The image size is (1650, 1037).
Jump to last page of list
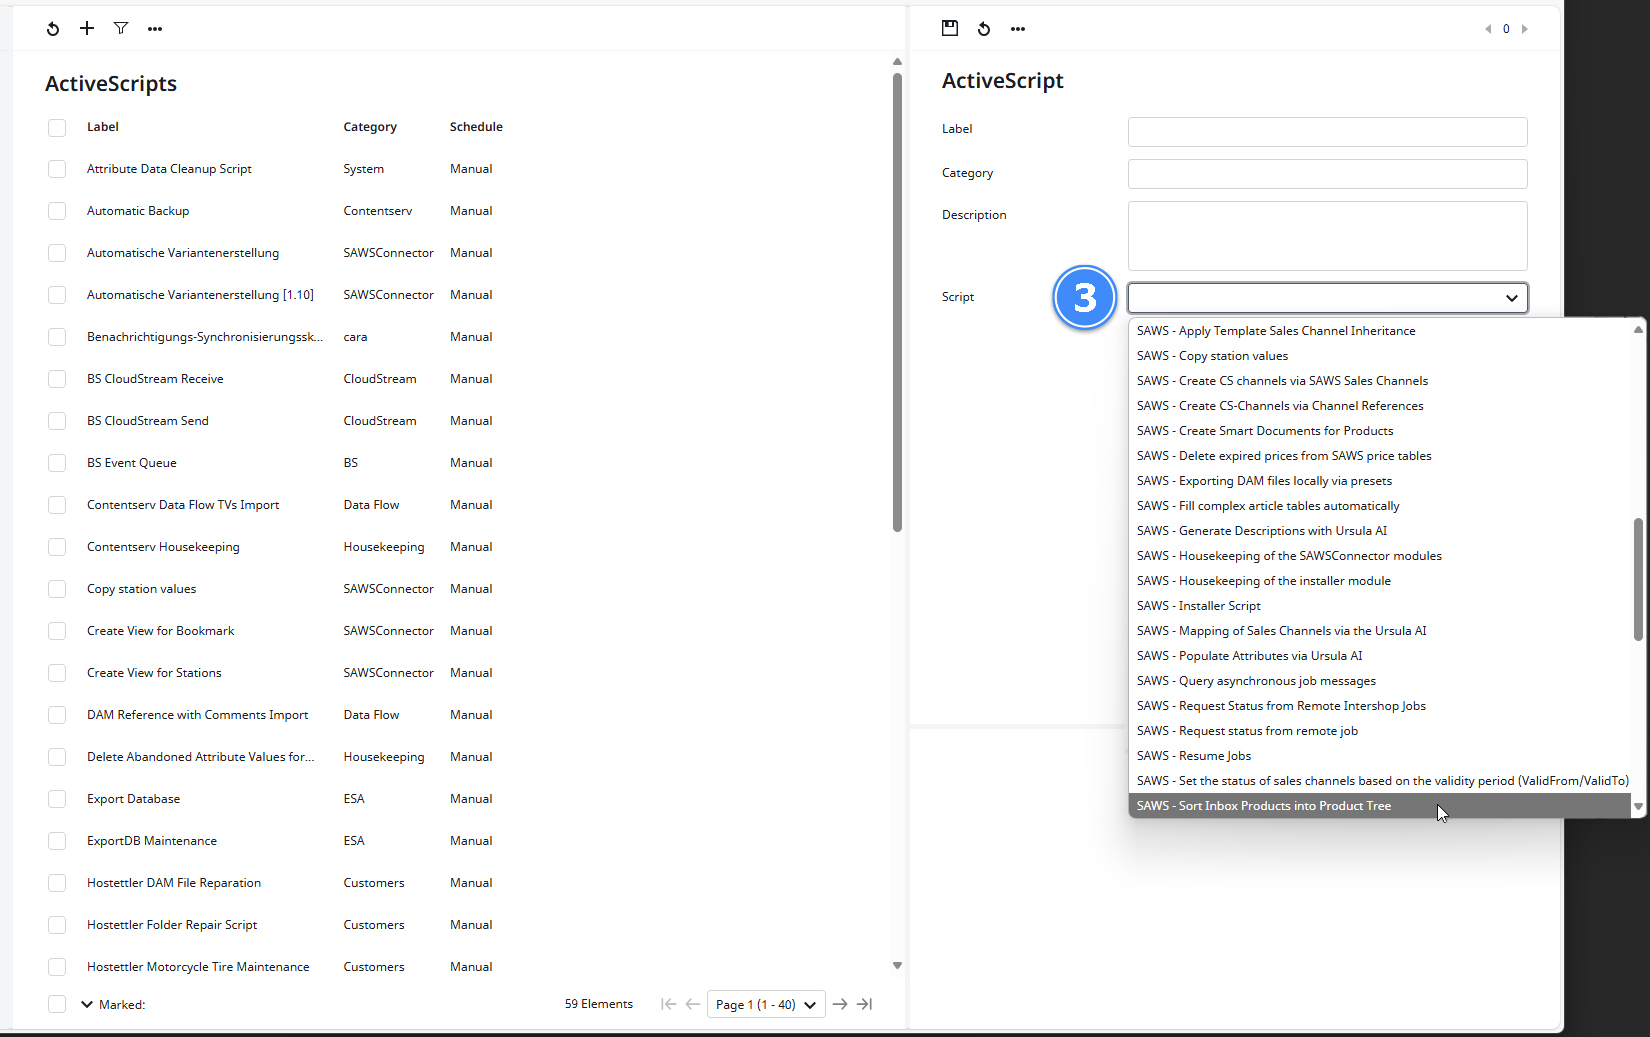point(865,1004)
